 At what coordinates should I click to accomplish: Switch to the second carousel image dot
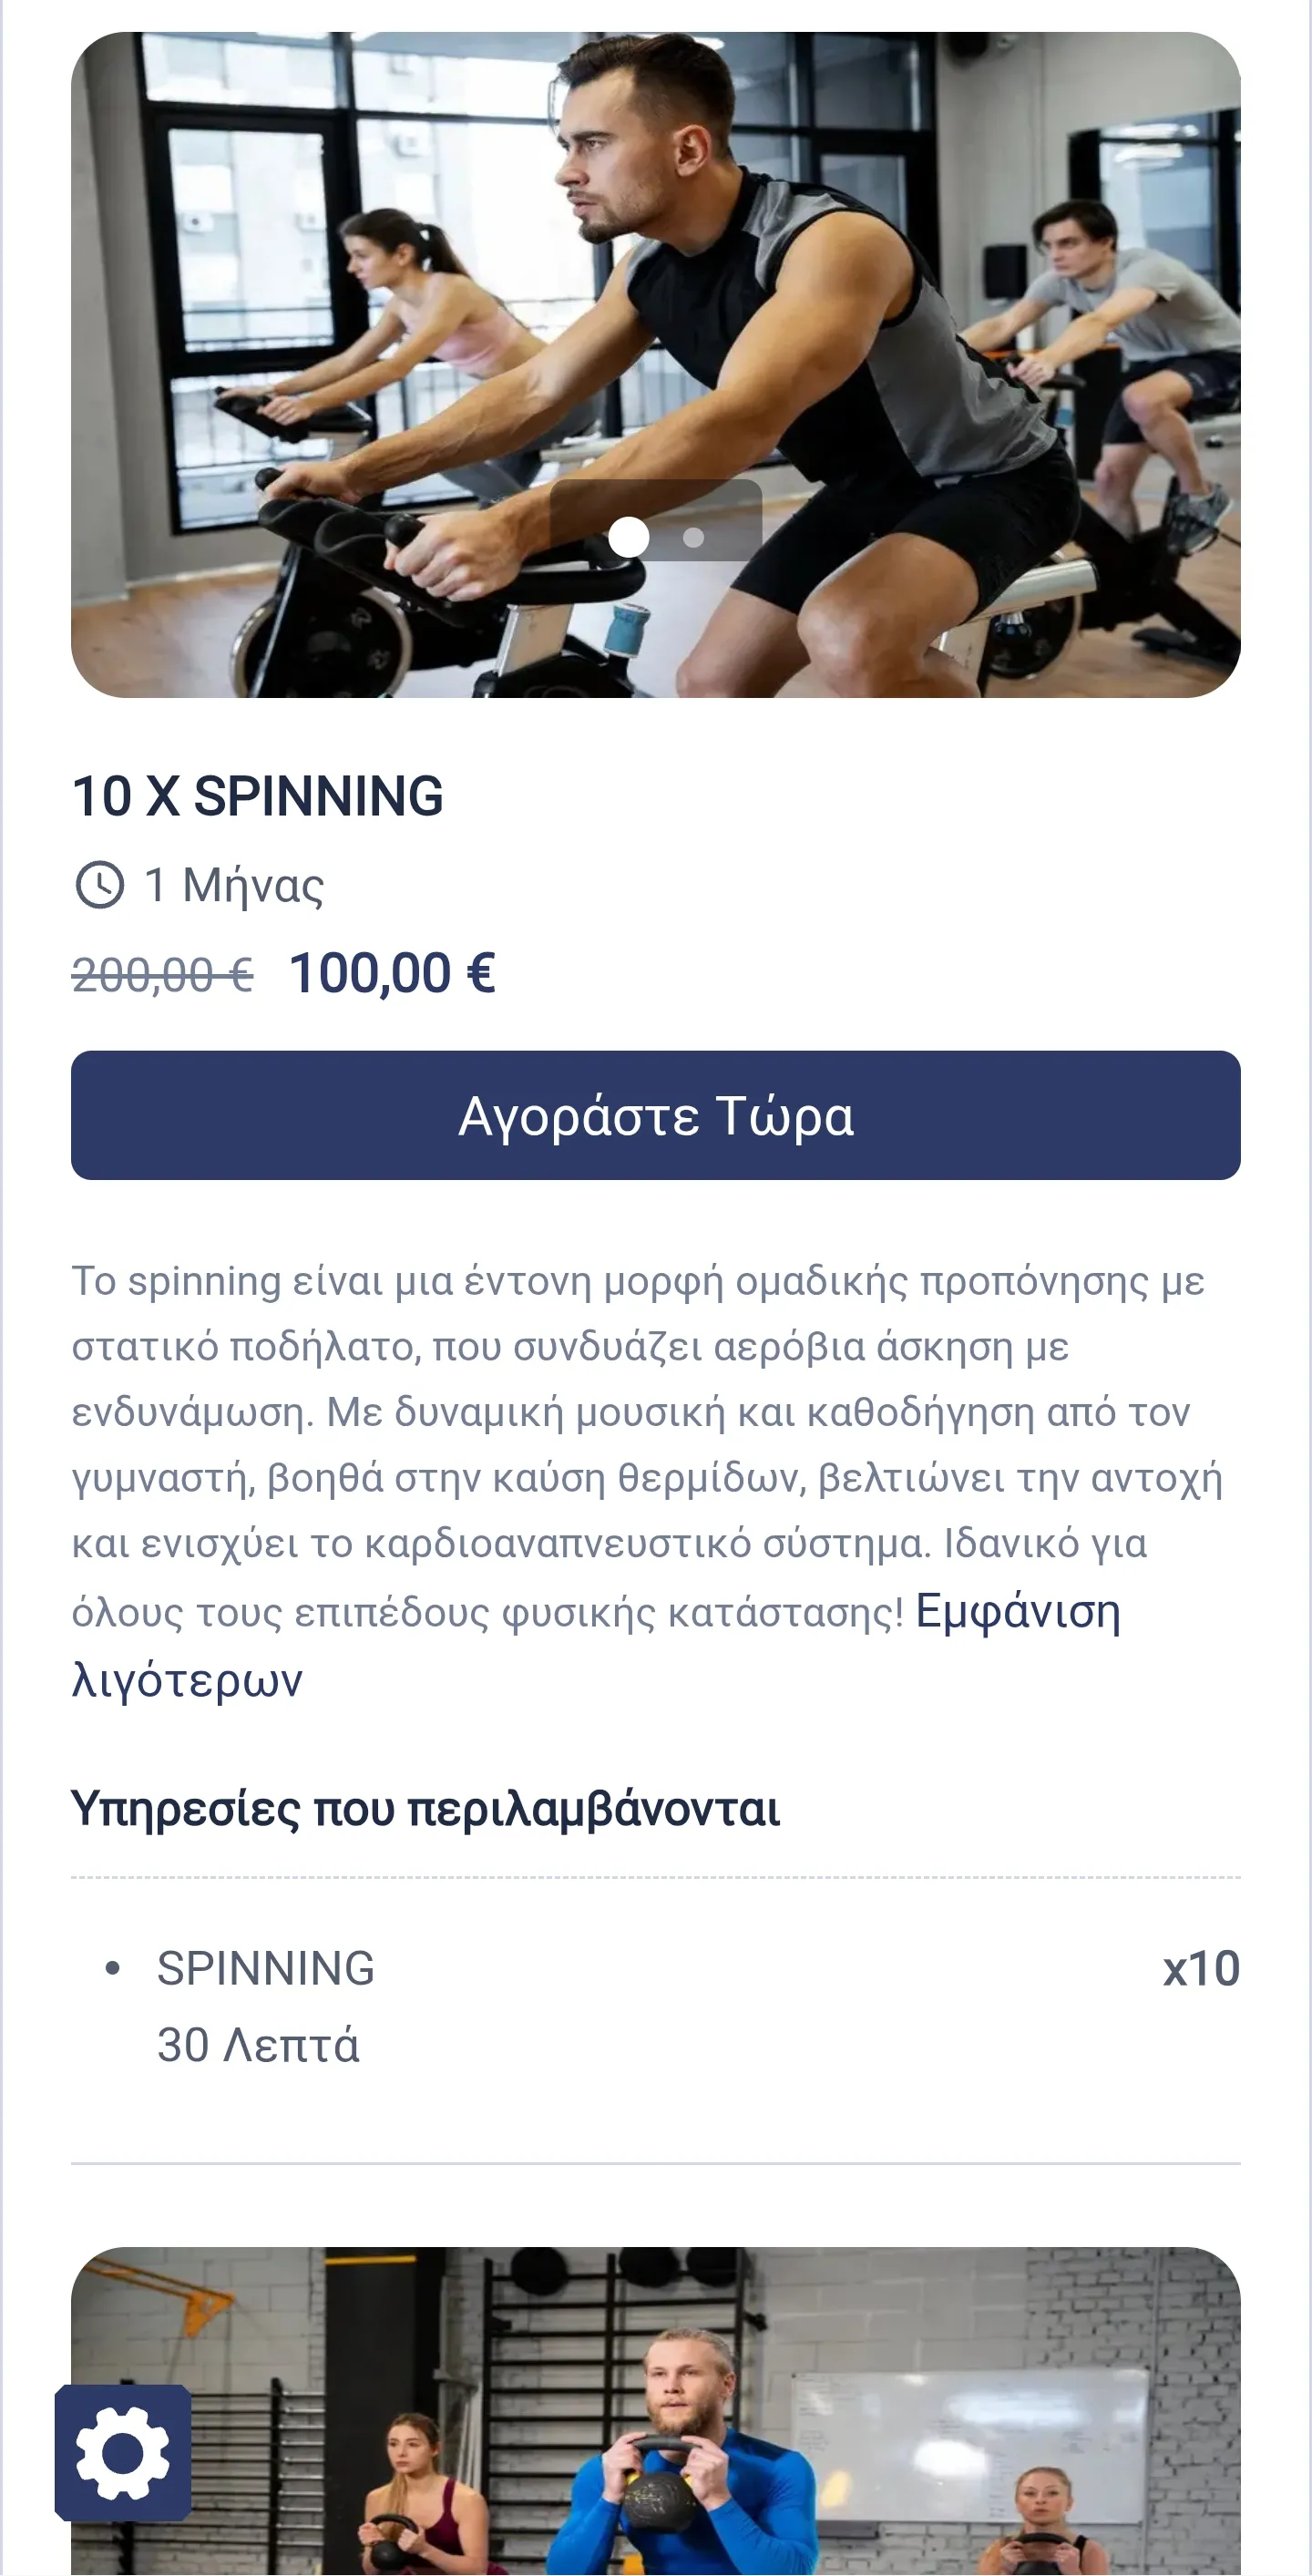click(x=693, y=538)
